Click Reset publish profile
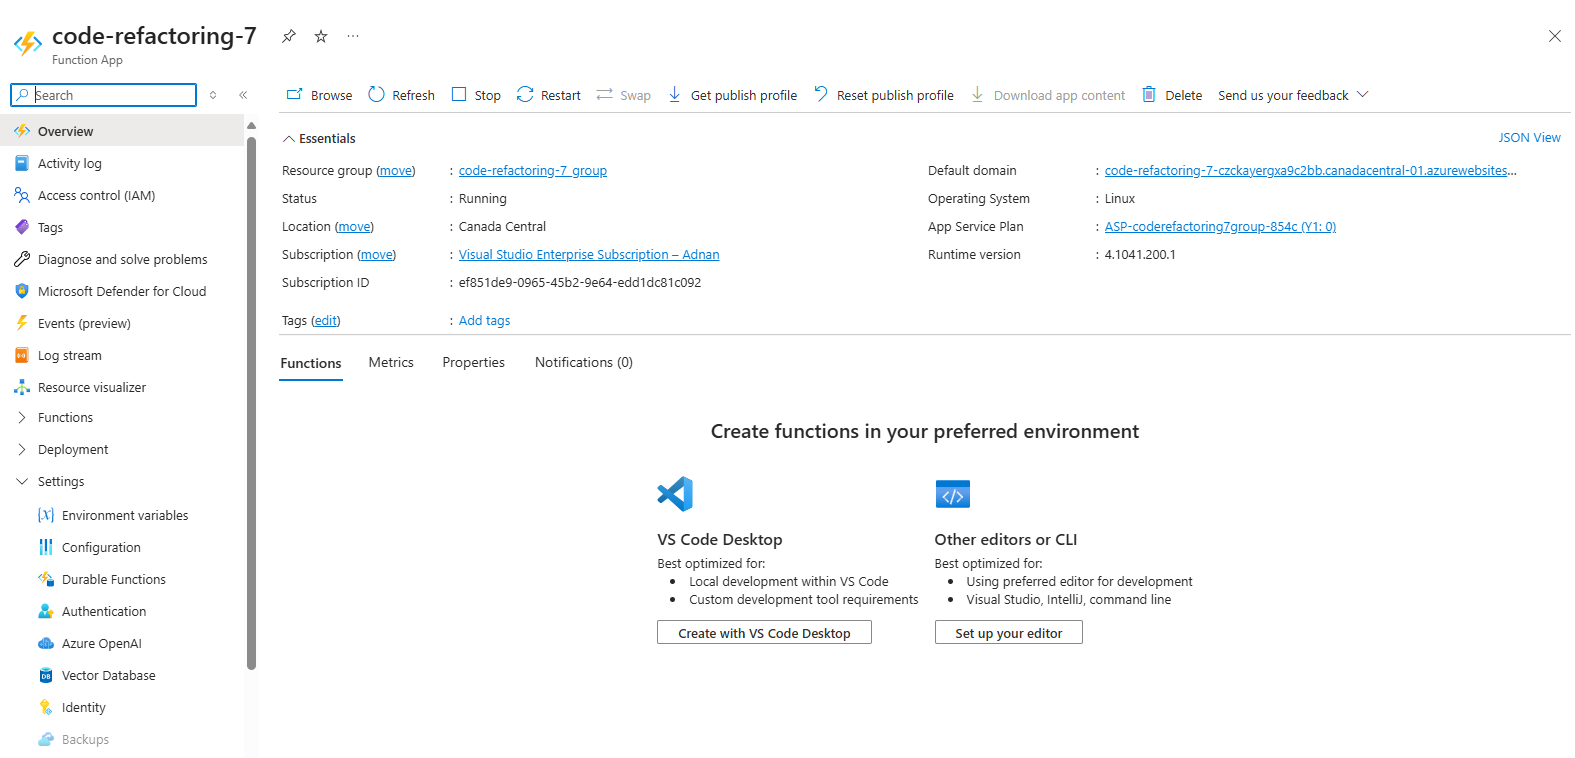Image resolution: width=1575 pixels, height=758 pixels. coord(884,95)
